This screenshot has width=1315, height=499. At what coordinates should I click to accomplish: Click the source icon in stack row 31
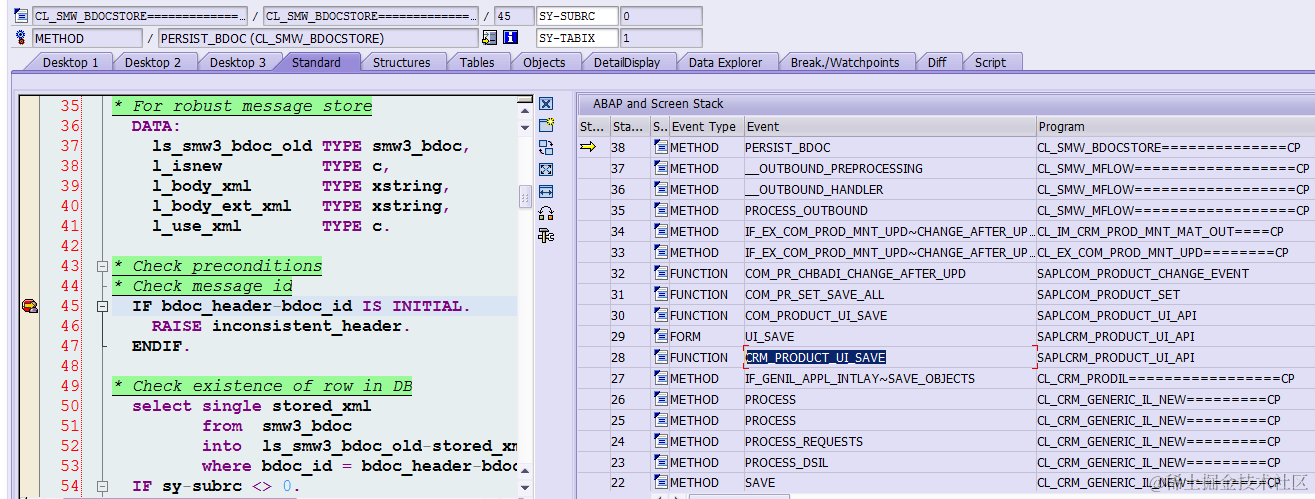pyautogui.click(x=660, y=294)
